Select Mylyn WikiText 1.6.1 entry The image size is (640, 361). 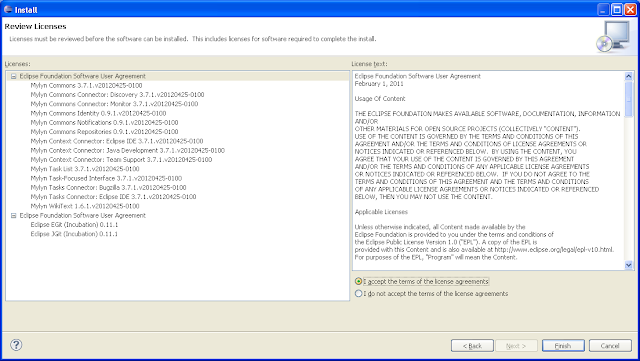coord(85,206)
